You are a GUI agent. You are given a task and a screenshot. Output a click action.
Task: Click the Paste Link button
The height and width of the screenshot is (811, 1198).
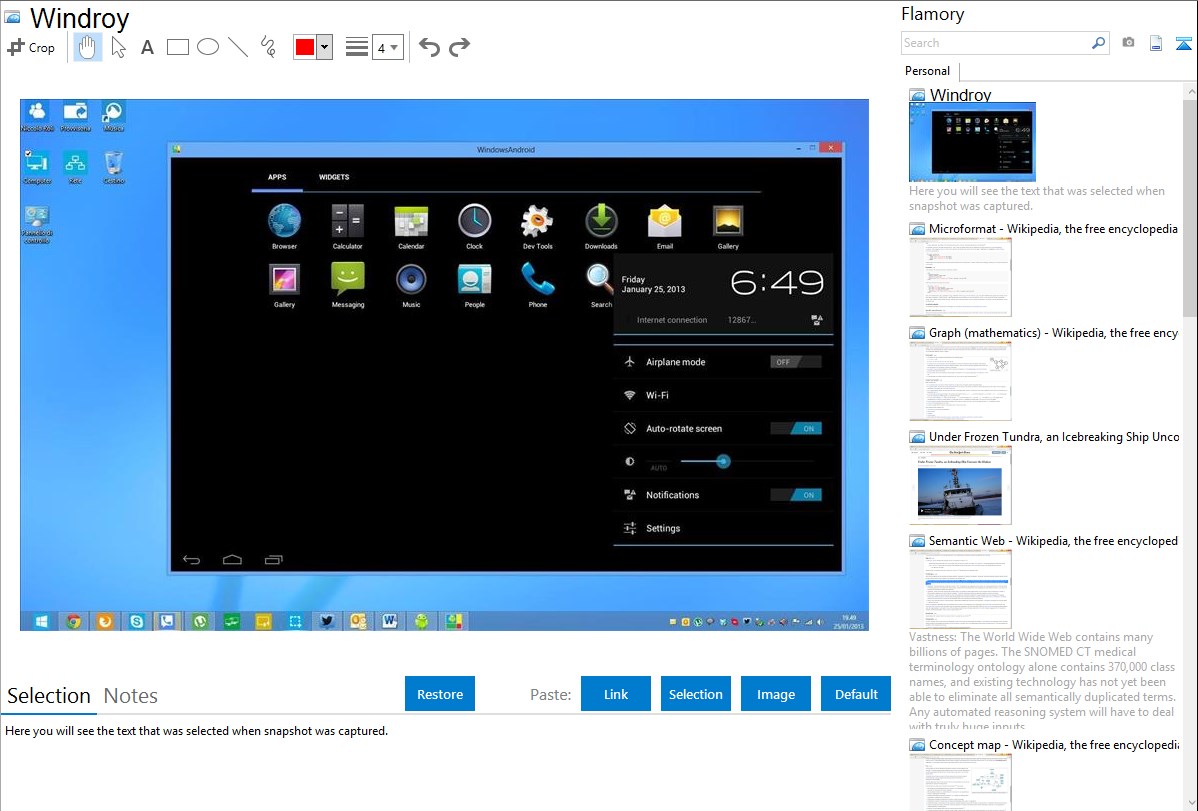coord(616,694)
